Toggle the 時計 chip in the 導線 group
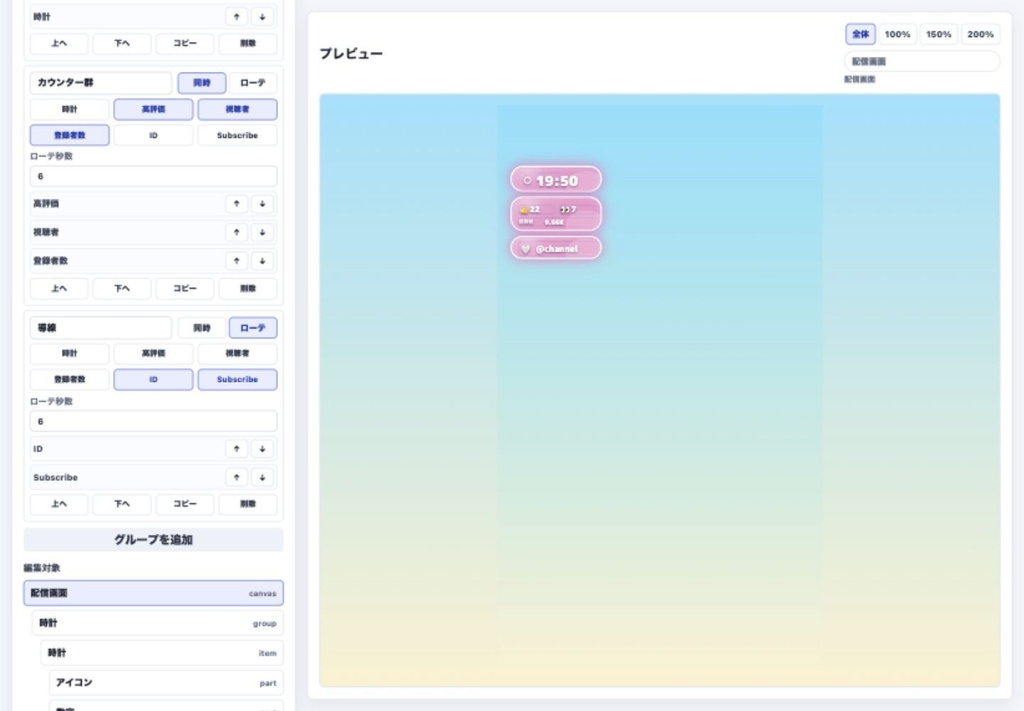The image size is (1024, 711). click(69, 353)
